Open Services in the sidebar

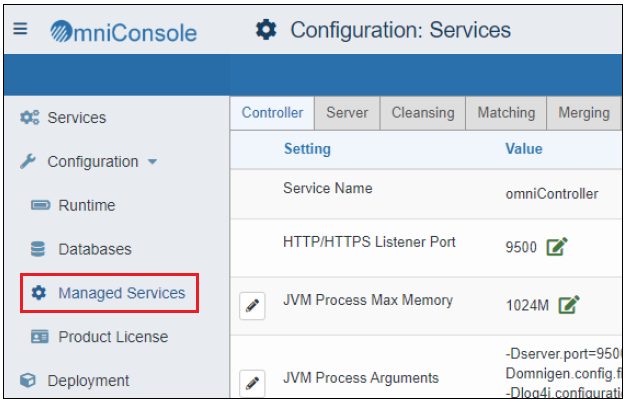[77, 118]
